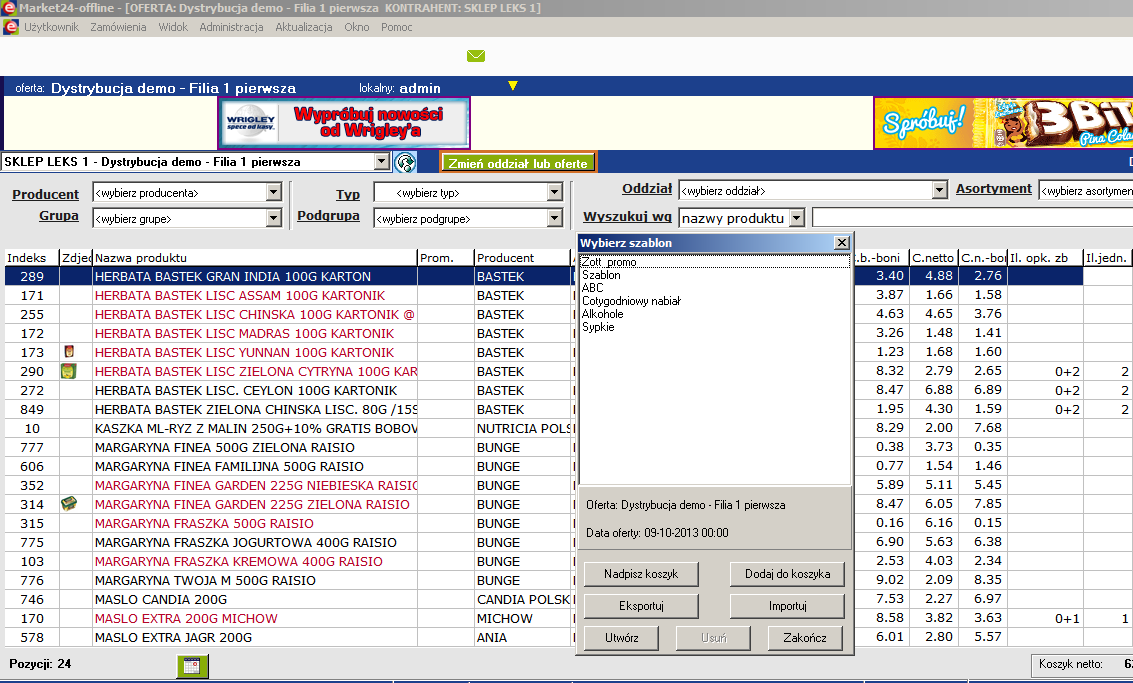Open photo icon for MARGARYNA FINEA GARDEN ZIELONA

point(69,504)
